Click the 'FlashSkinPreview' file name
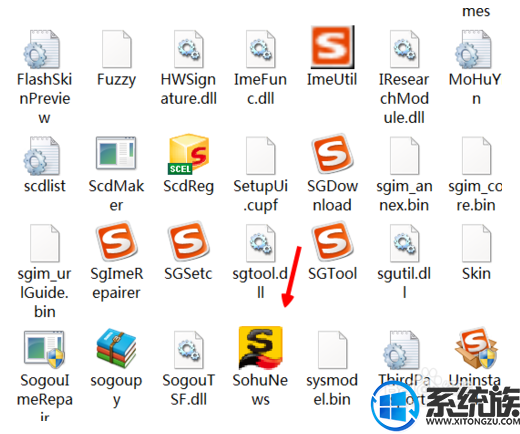Screen dimensions: 520x434 pyautogui.click(x=44, y=99)
